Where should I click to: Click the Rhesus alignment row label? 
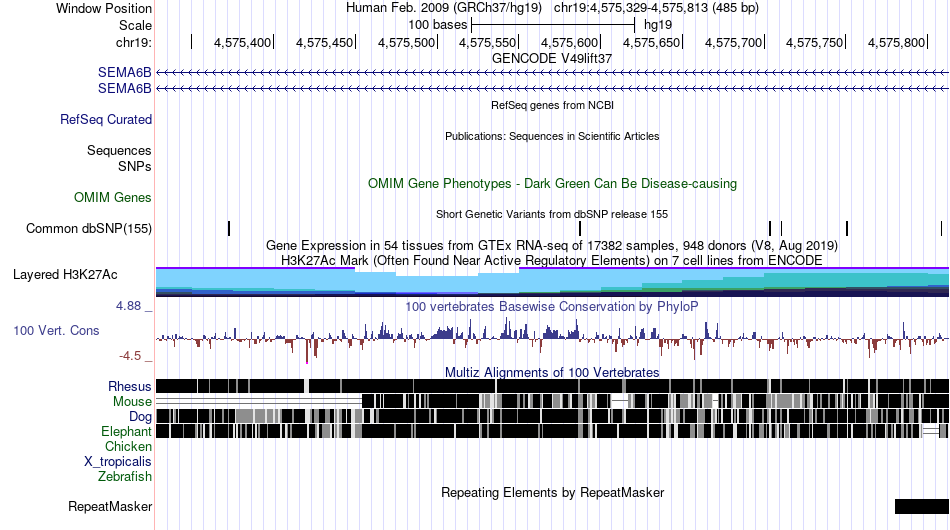130,386
